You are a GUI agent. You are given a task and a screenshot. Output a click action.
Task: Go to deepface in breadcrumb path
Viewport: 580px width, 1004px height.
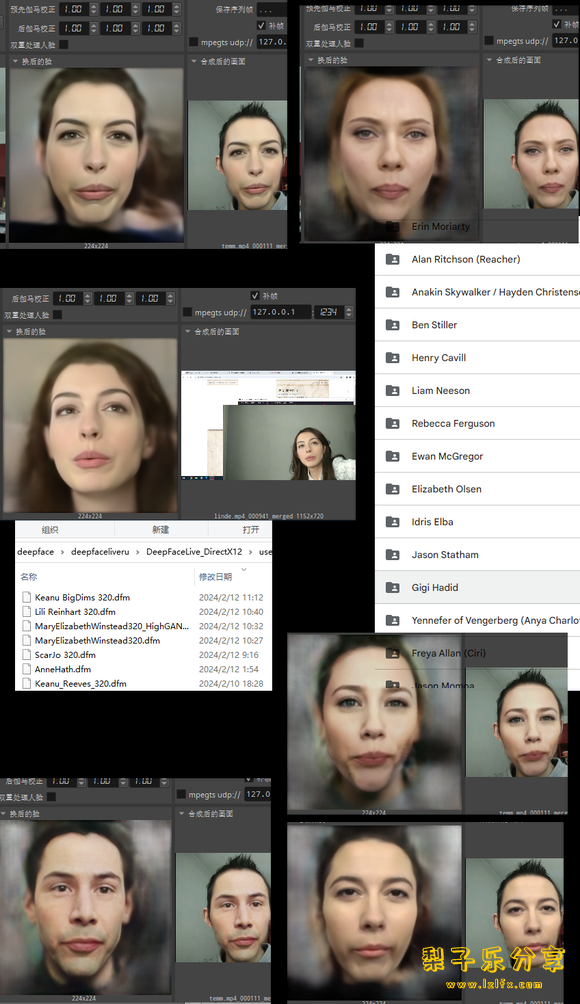(35, 551)
